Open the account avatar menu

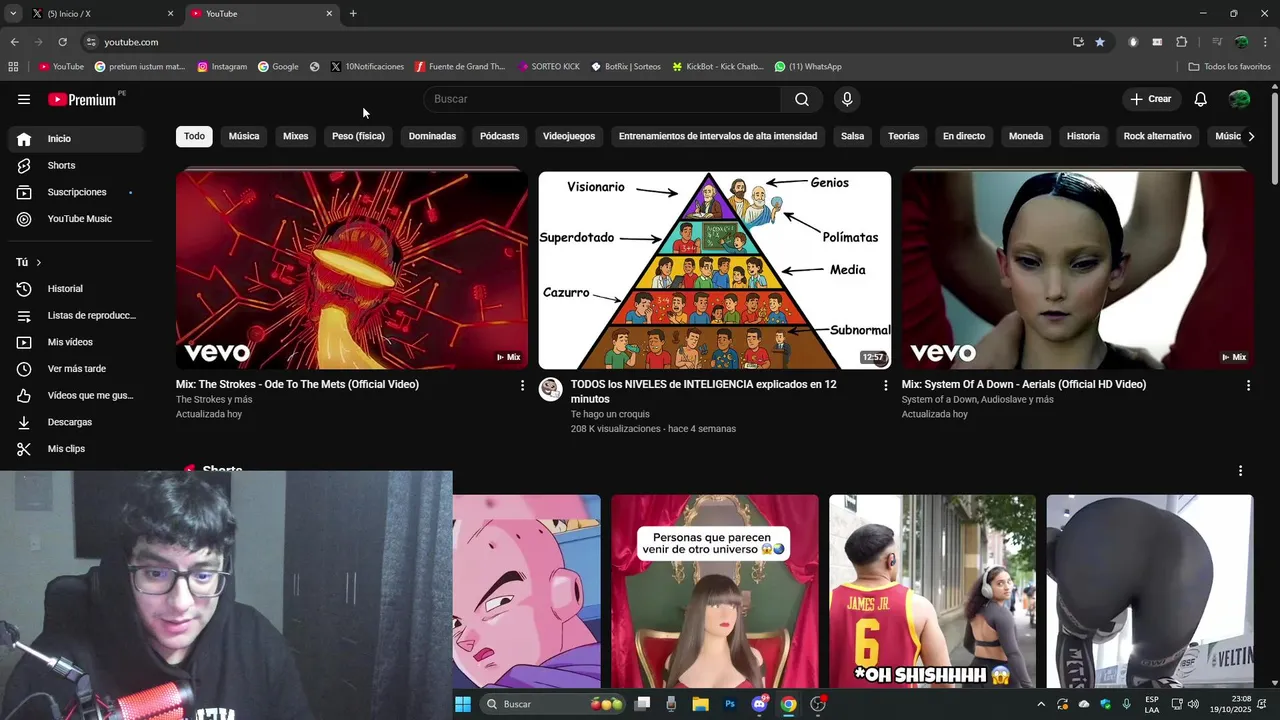click(1240, 99)
